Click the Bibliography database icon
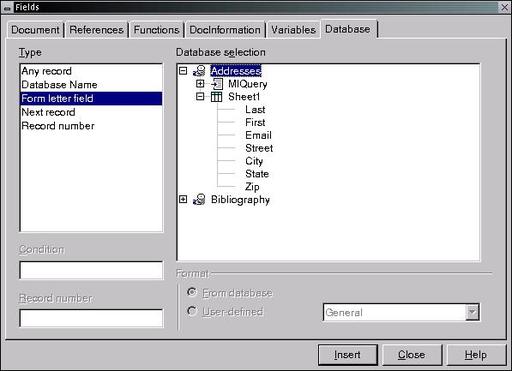This screenshot has width=512, height=371. pos(199,199)
